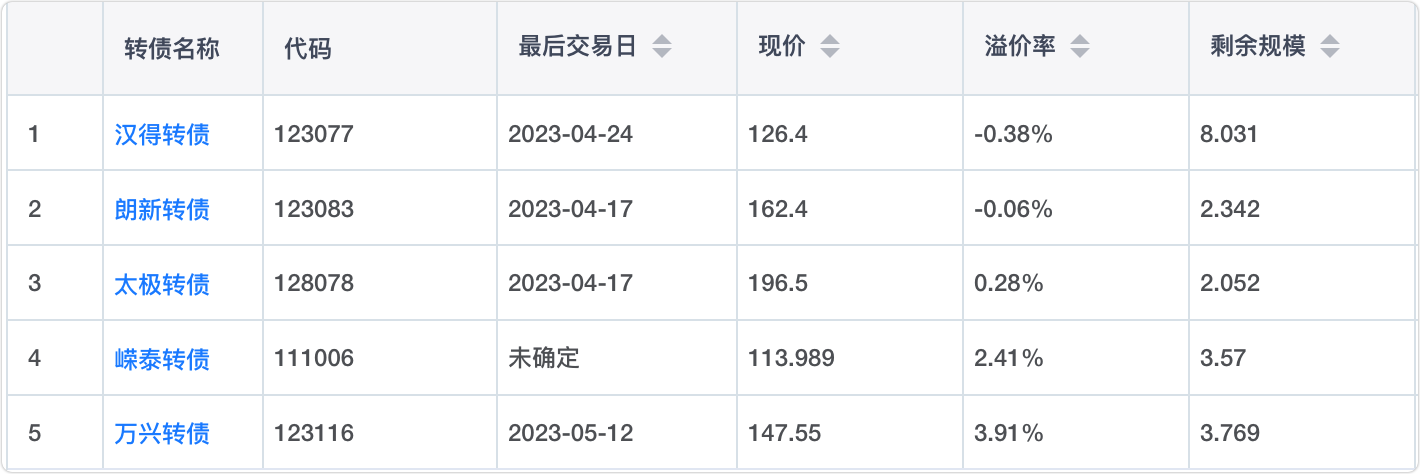Click the sort arrows beside 最后交易日
Screen dimensions: 1420x474
click(x=662, y=47)
